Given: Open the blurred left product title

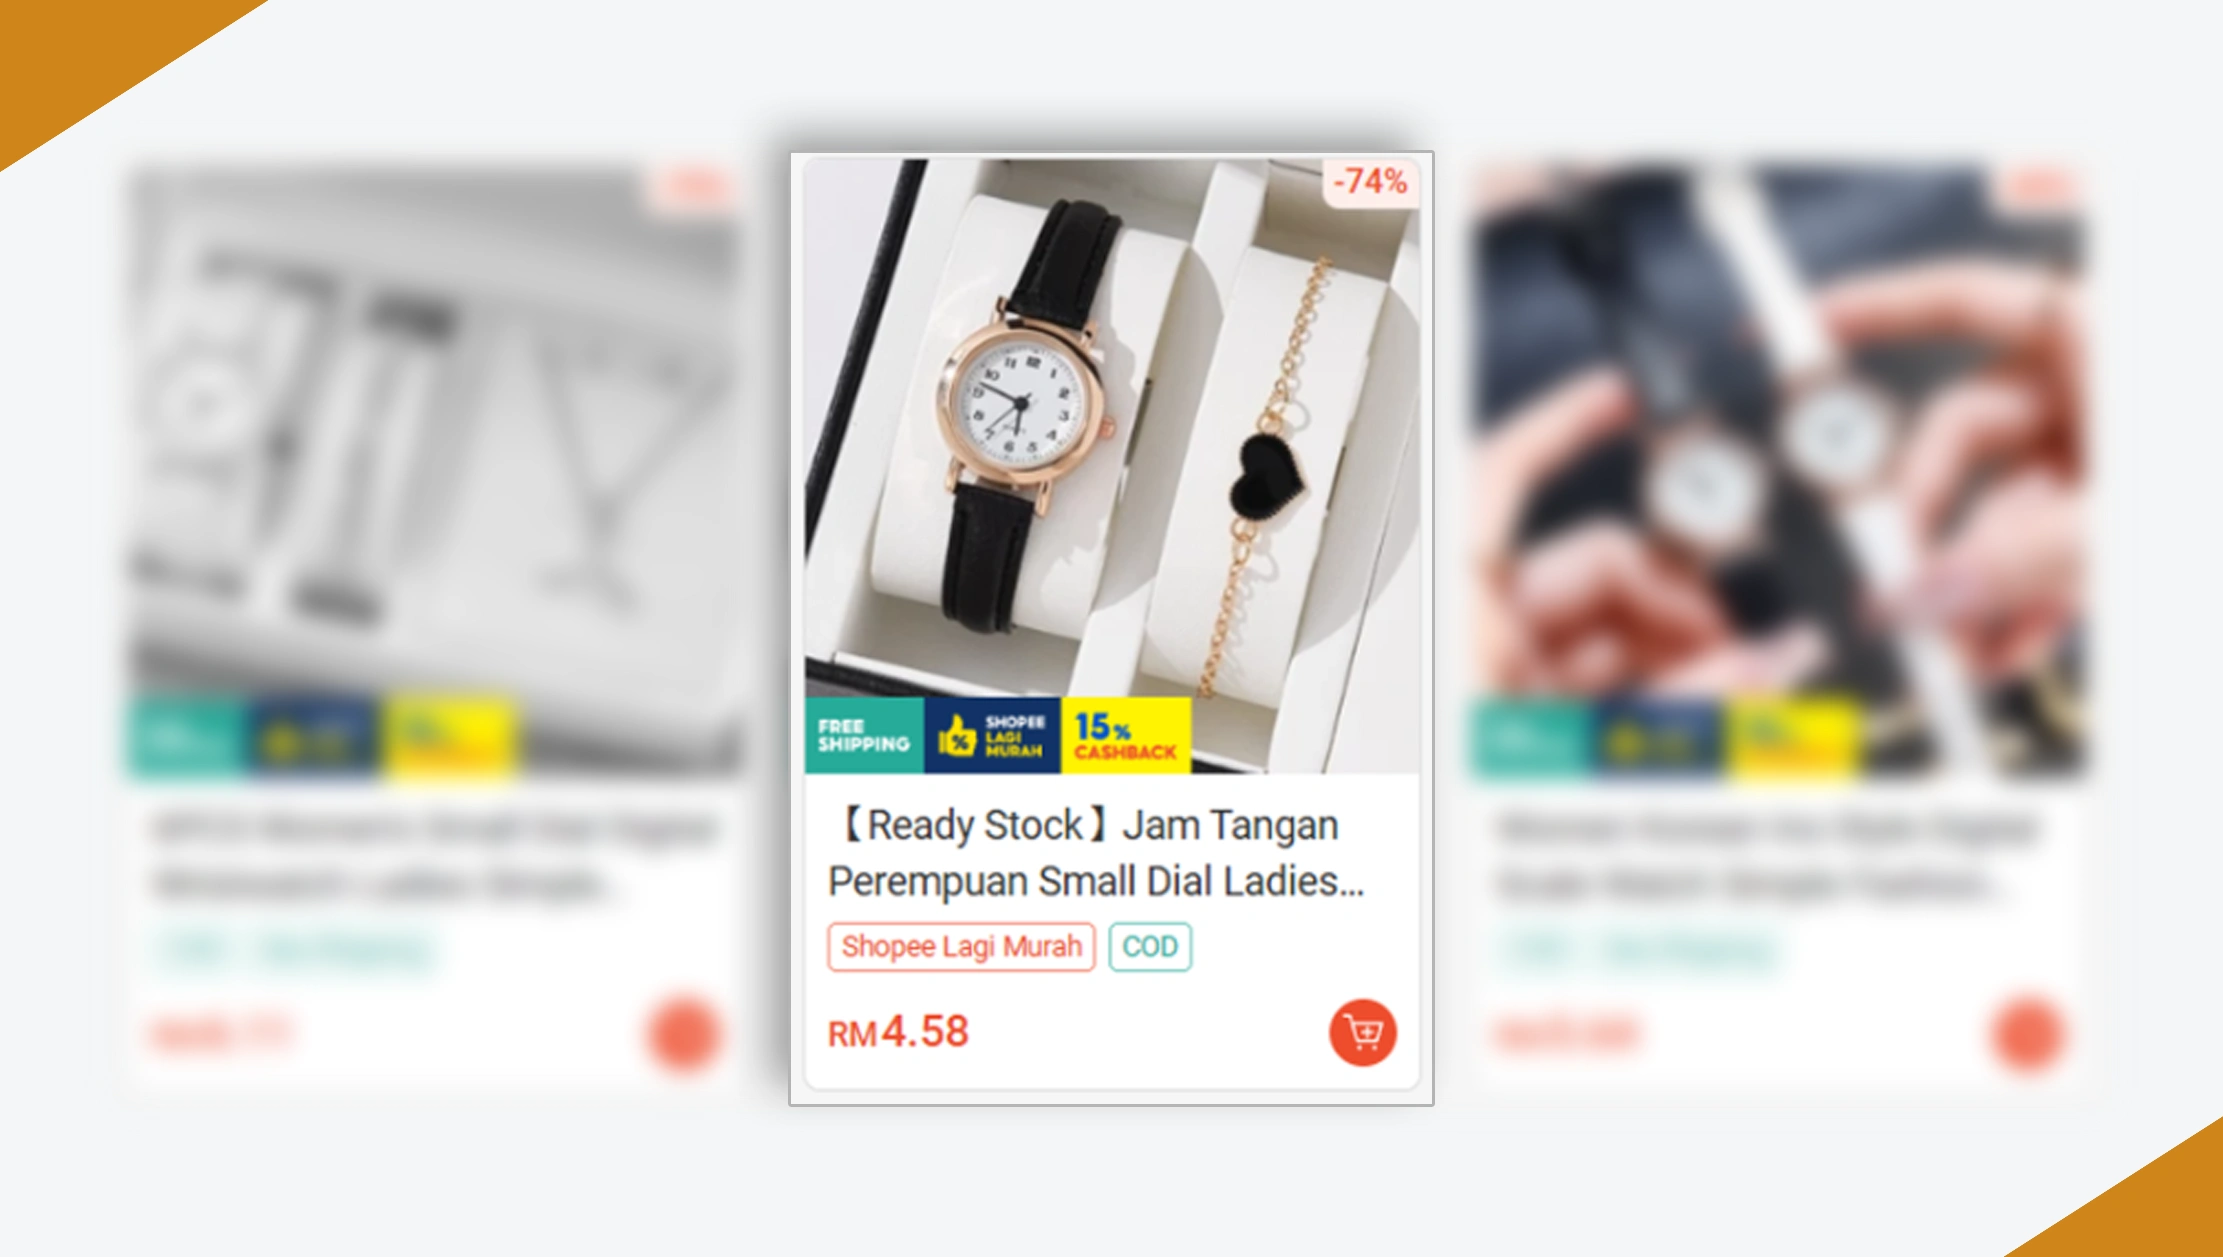Looking at the screenshot, I should click(x=436, y=856).
